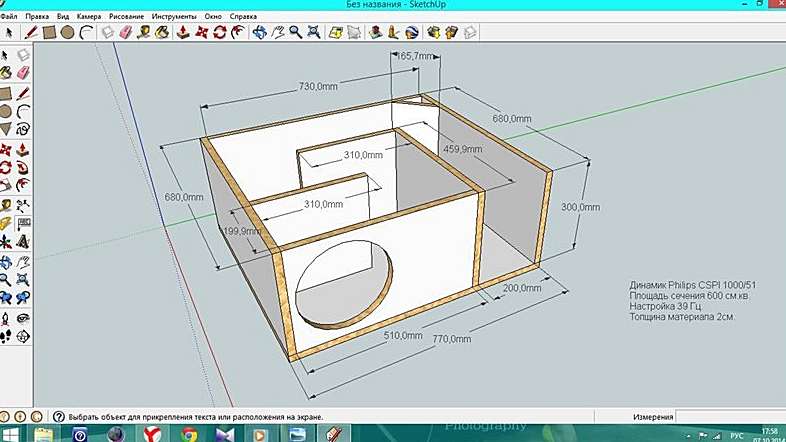Select Move tool in top toolbar
786x442 pixels.
[202, 33]
